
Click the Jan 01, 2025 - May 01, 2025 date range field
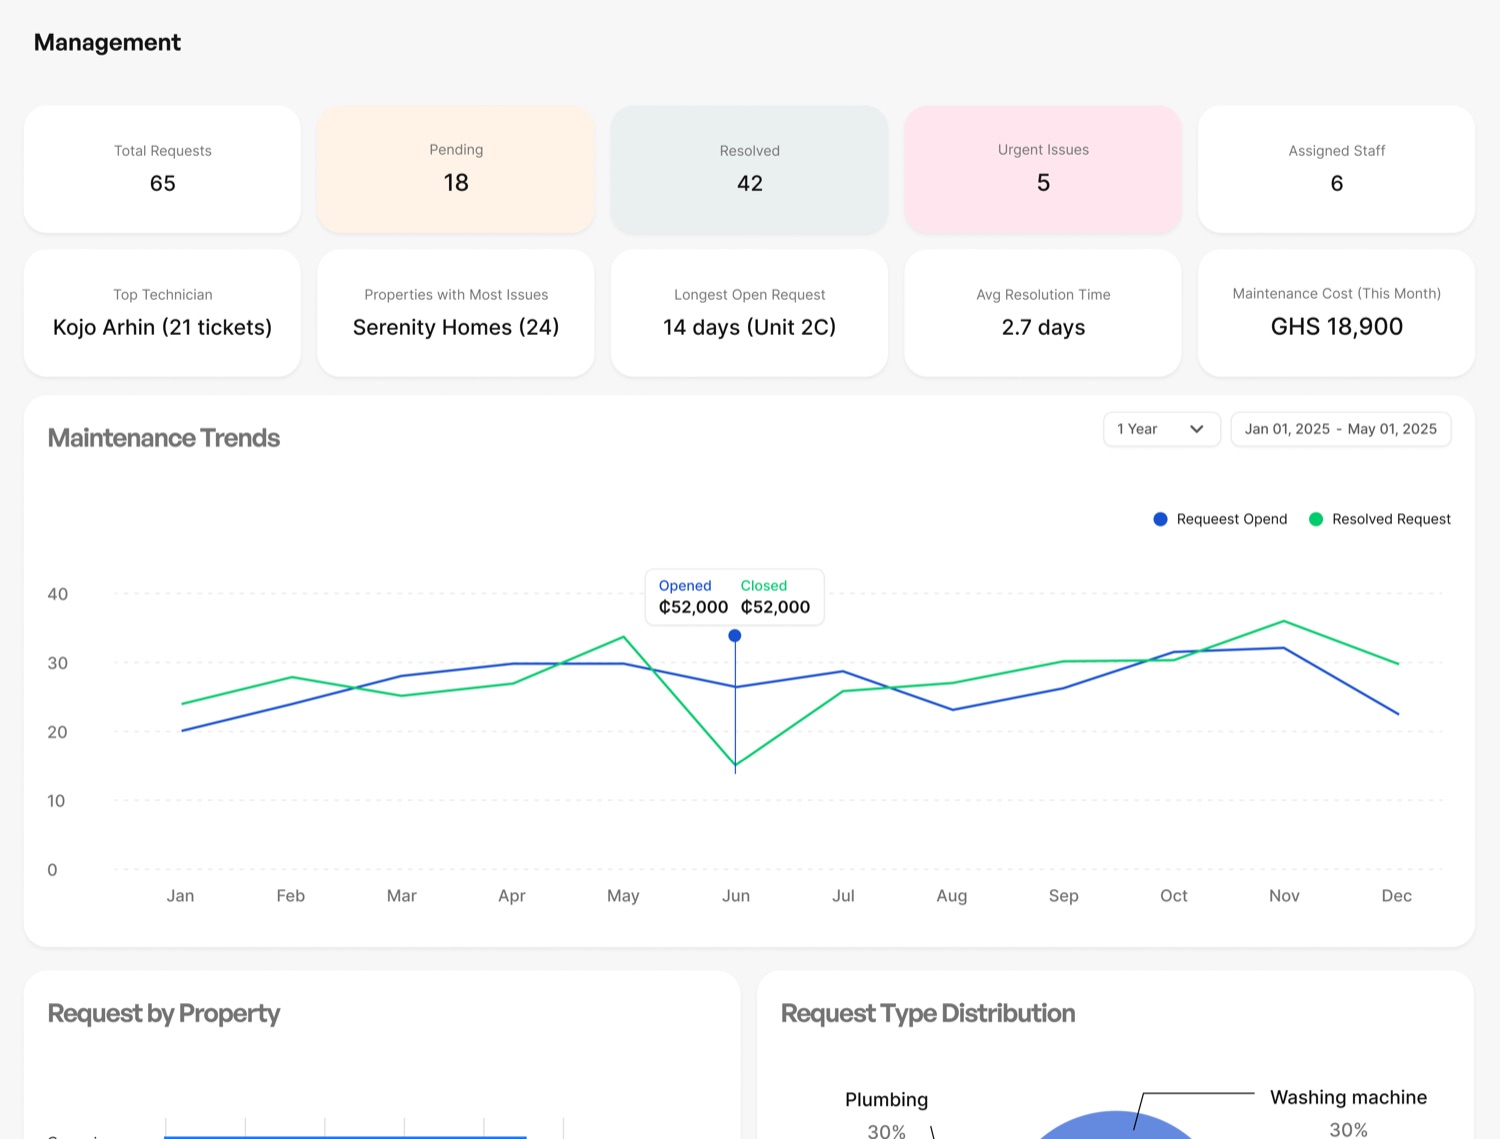pyautogui.click(x=1340, y=429)
